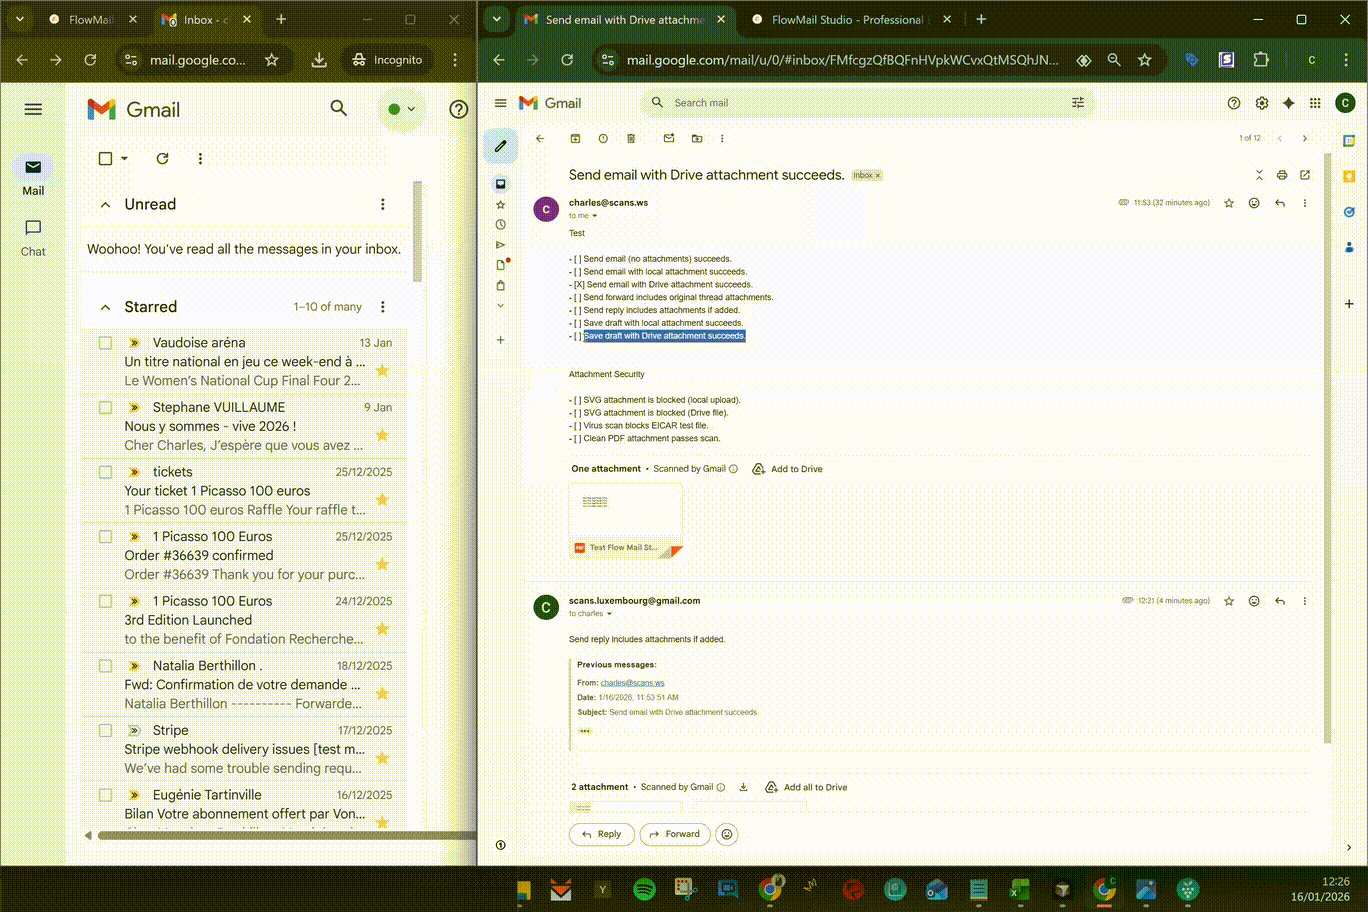Image resolution: width=1368 pixels, height=912 pixels.
Task: Click the Forward button
Action: (x=674, y=834)
